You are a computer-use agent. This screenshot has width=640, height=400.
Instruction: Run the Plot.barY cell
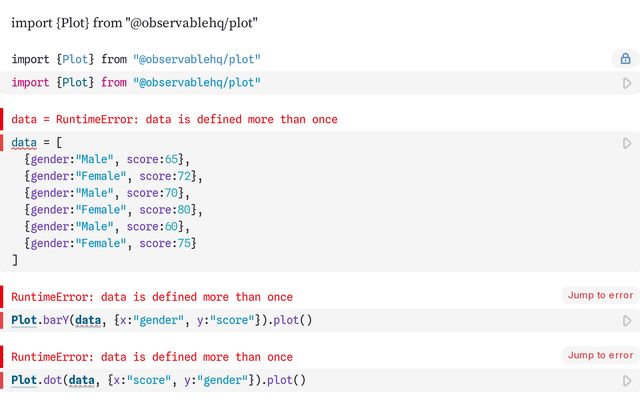(x=627, y=321)
